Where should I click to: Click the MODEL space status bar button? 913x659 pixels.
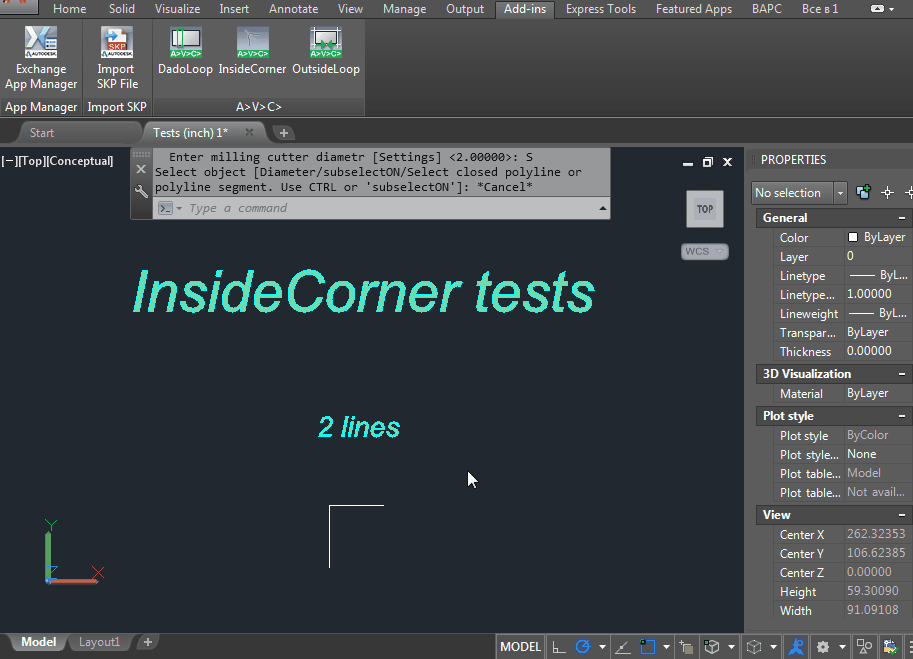[x=521, y=646]
